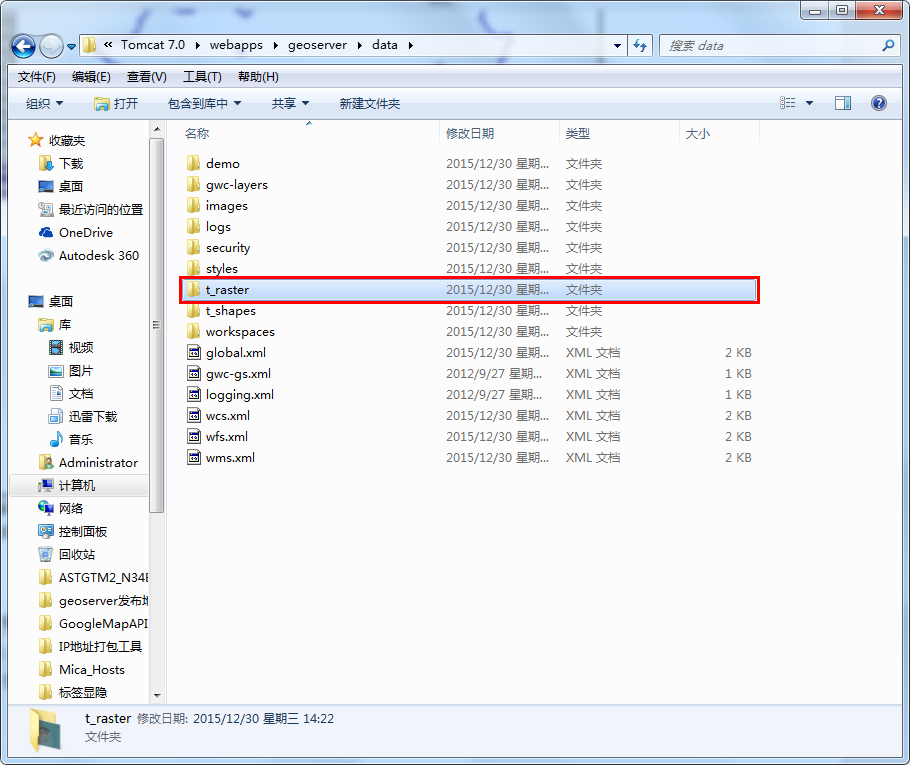This screenshot has height=765, width=910.
Task: Open the 工具(T) menu
Action: (x=202, y=77)
